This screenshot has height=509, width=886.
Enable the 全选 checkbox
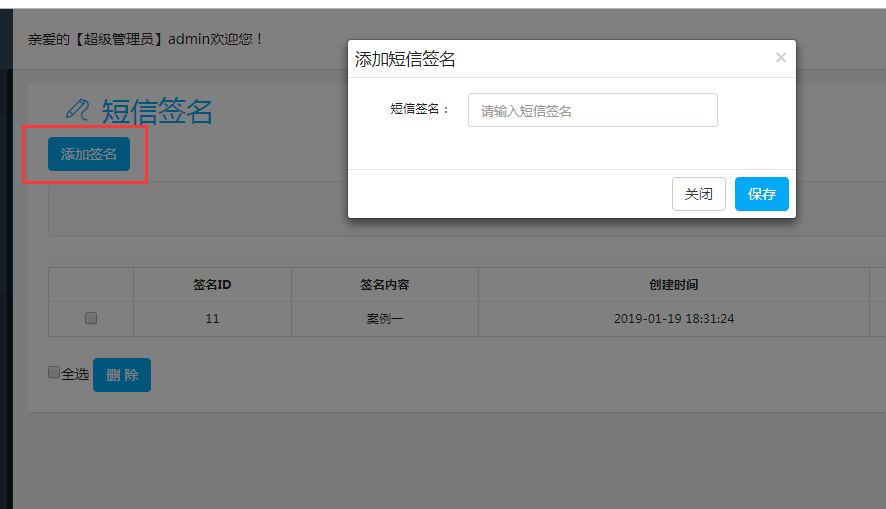tap(54, 373)
